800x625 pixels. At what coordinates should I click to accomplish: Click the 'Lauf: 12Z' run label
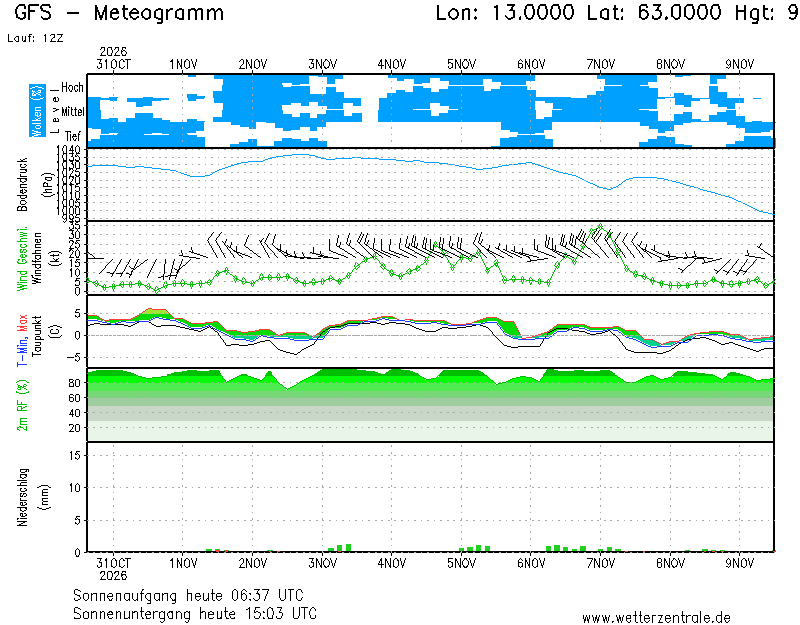(35, 38)
